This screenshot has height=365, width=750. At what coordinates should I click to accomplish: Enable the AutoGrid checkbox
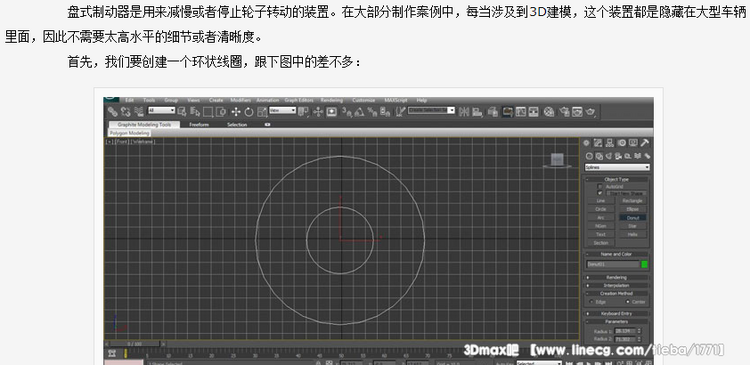600,186
